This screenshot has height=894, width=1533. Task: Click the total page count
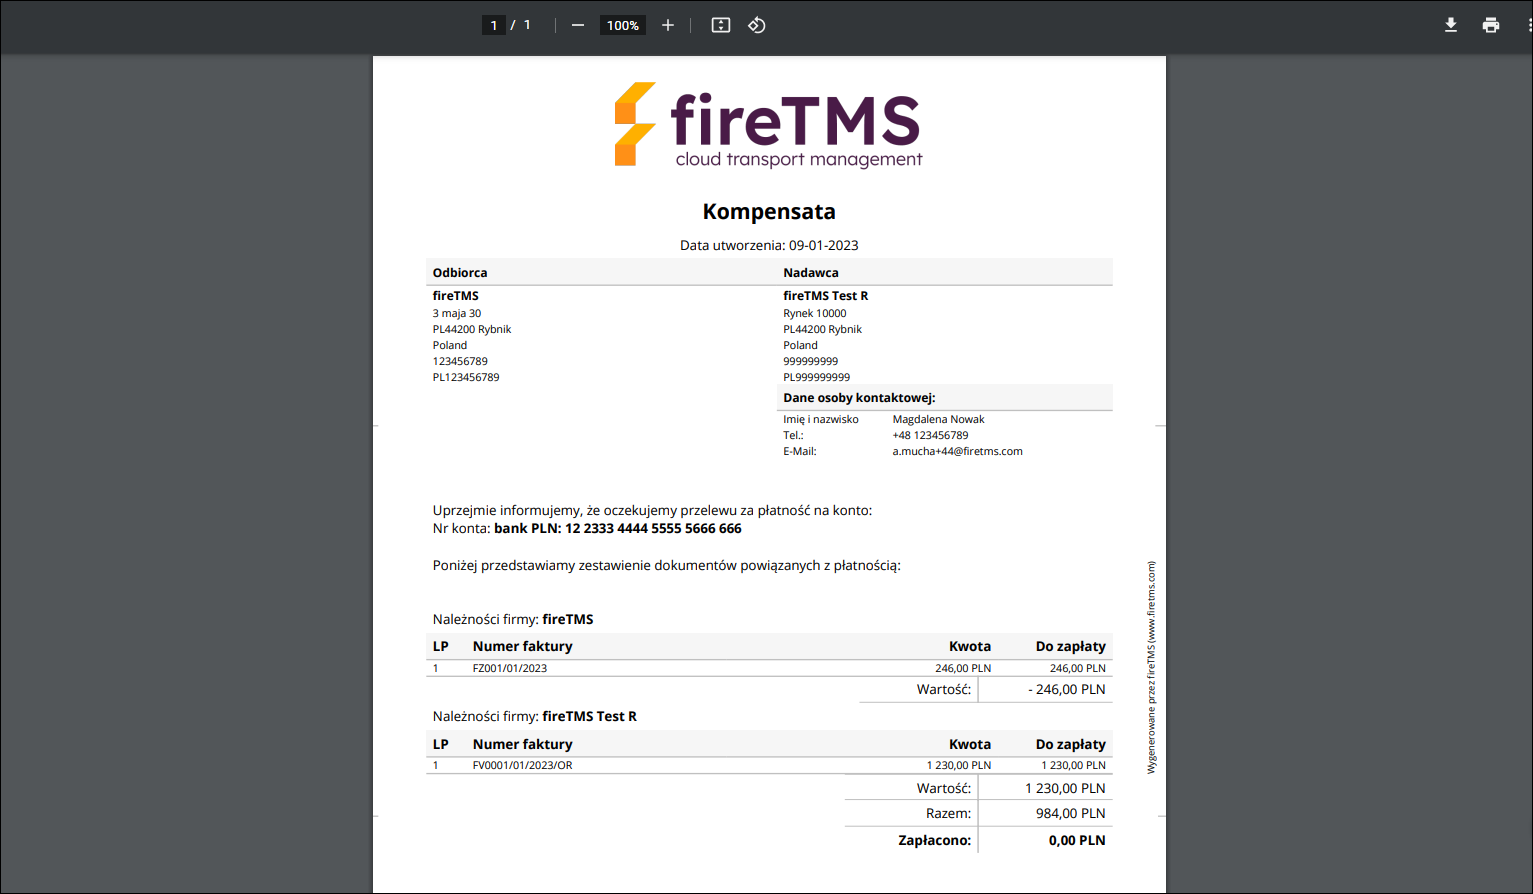(527, 25)
